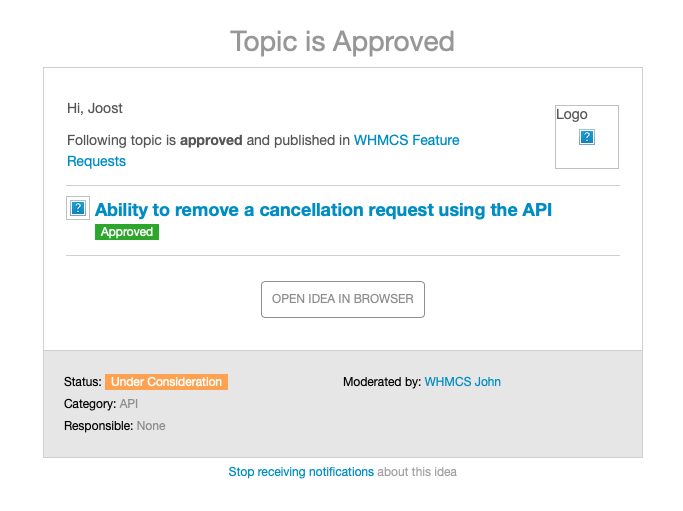
Task: Click the "Category:" label
Action: click(x=90, y=404)
